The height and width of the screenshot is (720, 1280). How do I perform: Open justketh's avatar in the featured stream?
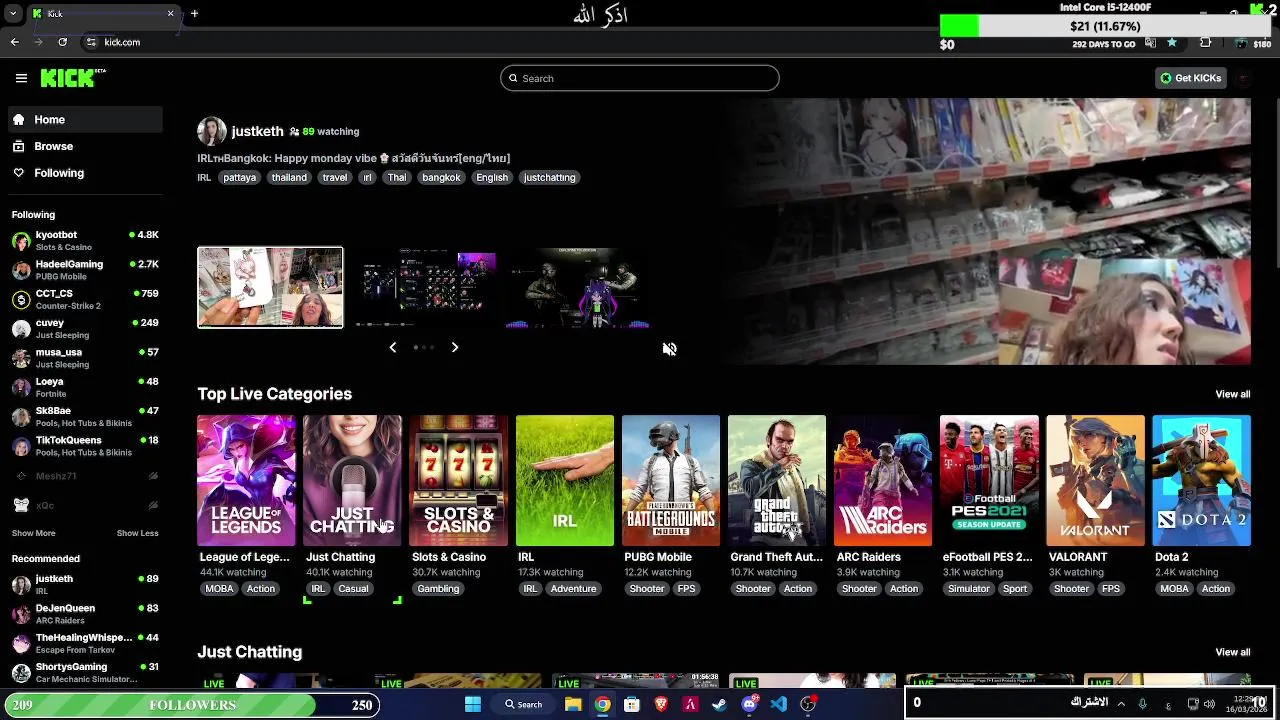click(211, 131)
